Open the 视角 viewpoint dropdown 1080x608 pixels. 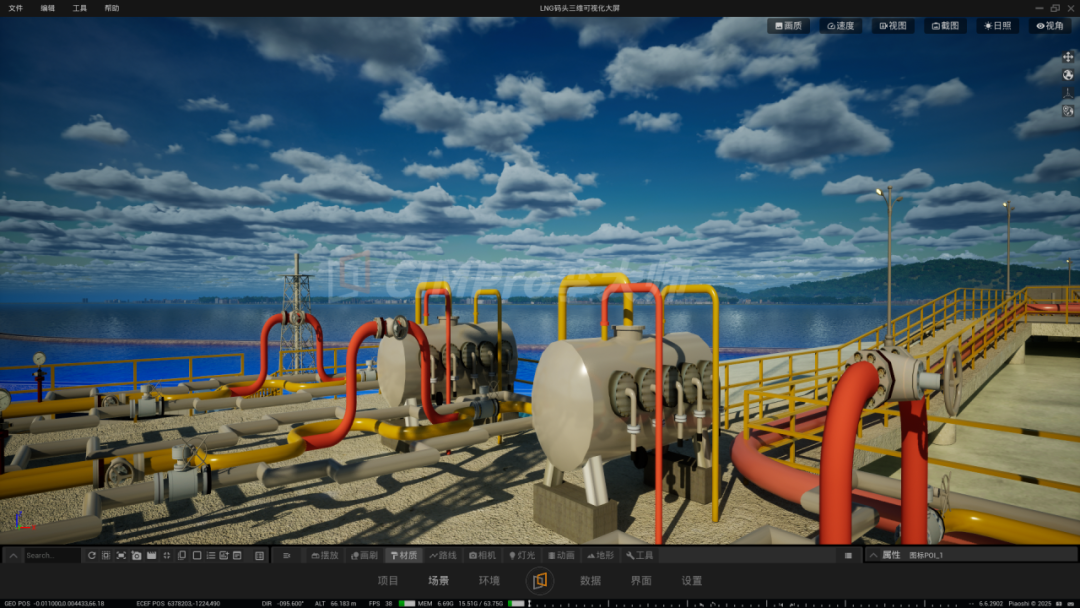click(1050, 25)
